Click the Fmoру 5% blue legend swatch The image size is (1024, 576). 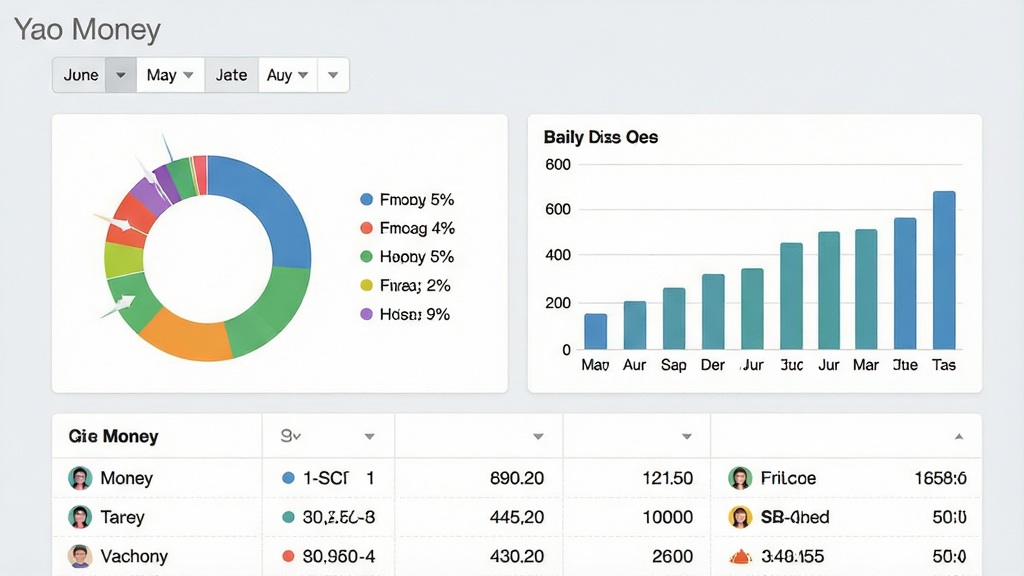click(x=366, y=200)
